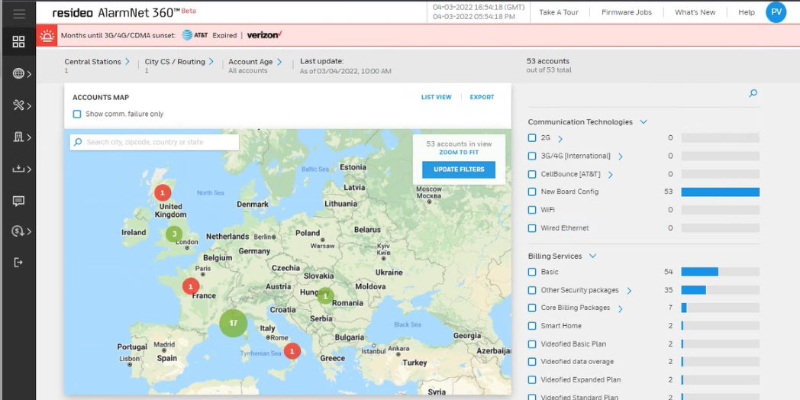Expand the Central Stations filter

point(127,62)
